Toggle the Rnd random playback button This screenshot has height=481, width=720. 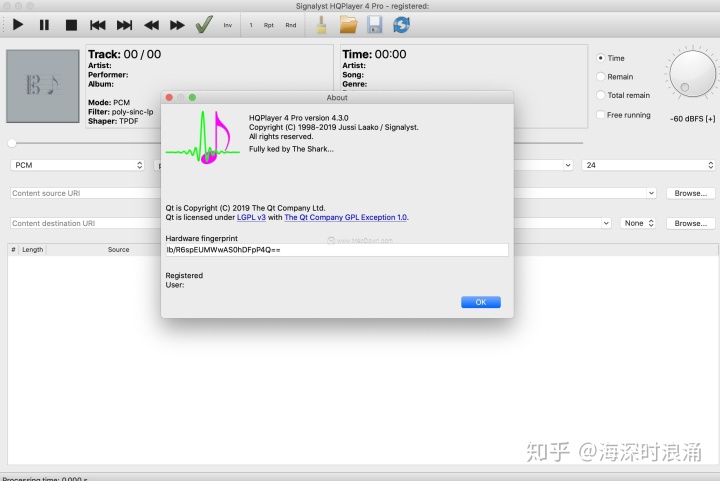pos(291,25)
